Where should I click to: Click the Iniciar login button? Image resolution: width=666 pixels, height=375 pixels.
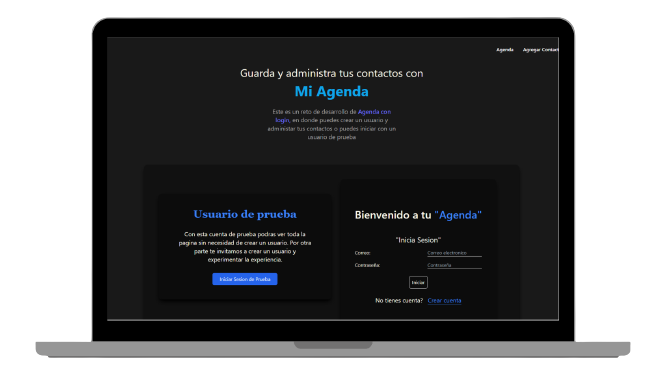point(418,282)
